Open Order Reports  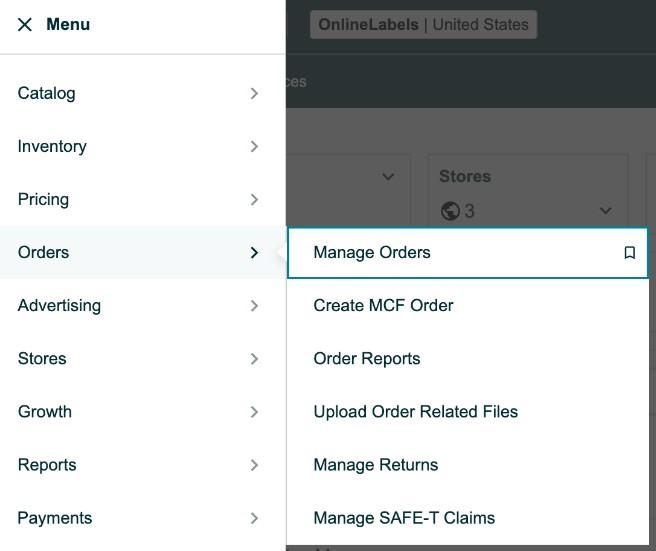pyautogui.click(x=367, y=359)
